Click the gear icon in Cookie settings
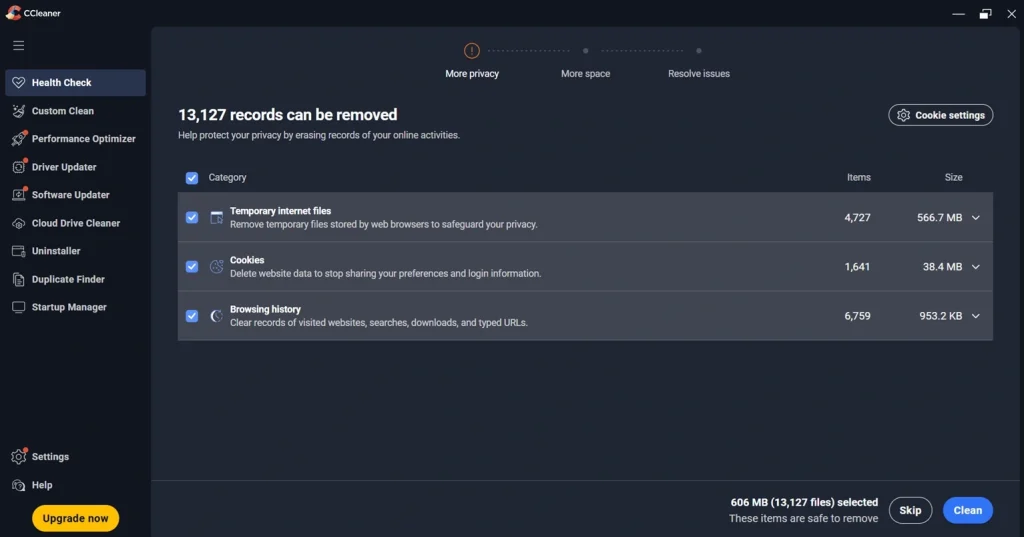1024x537 pixels. click(x=903, y=115)
